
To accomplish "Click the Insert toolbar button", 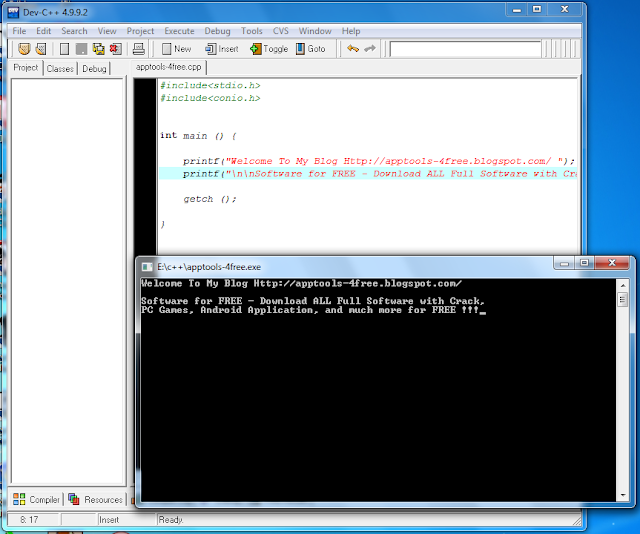I will (x=222, y=49).
